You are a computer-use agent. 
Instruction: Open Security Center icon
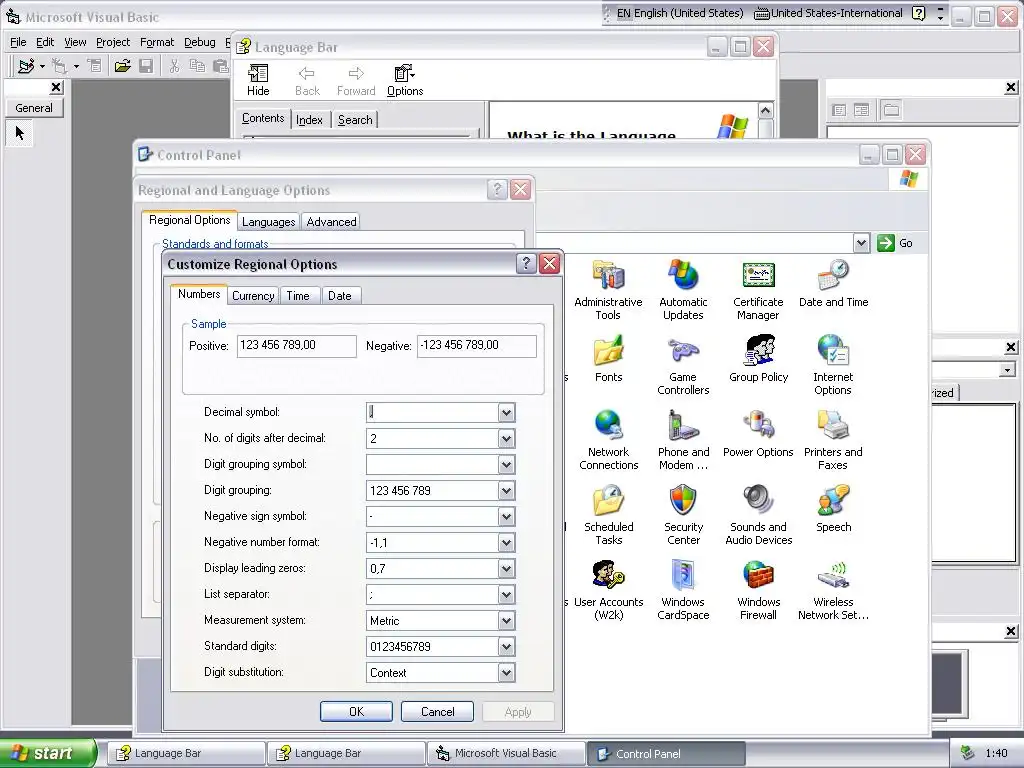(x=683, y=515)
